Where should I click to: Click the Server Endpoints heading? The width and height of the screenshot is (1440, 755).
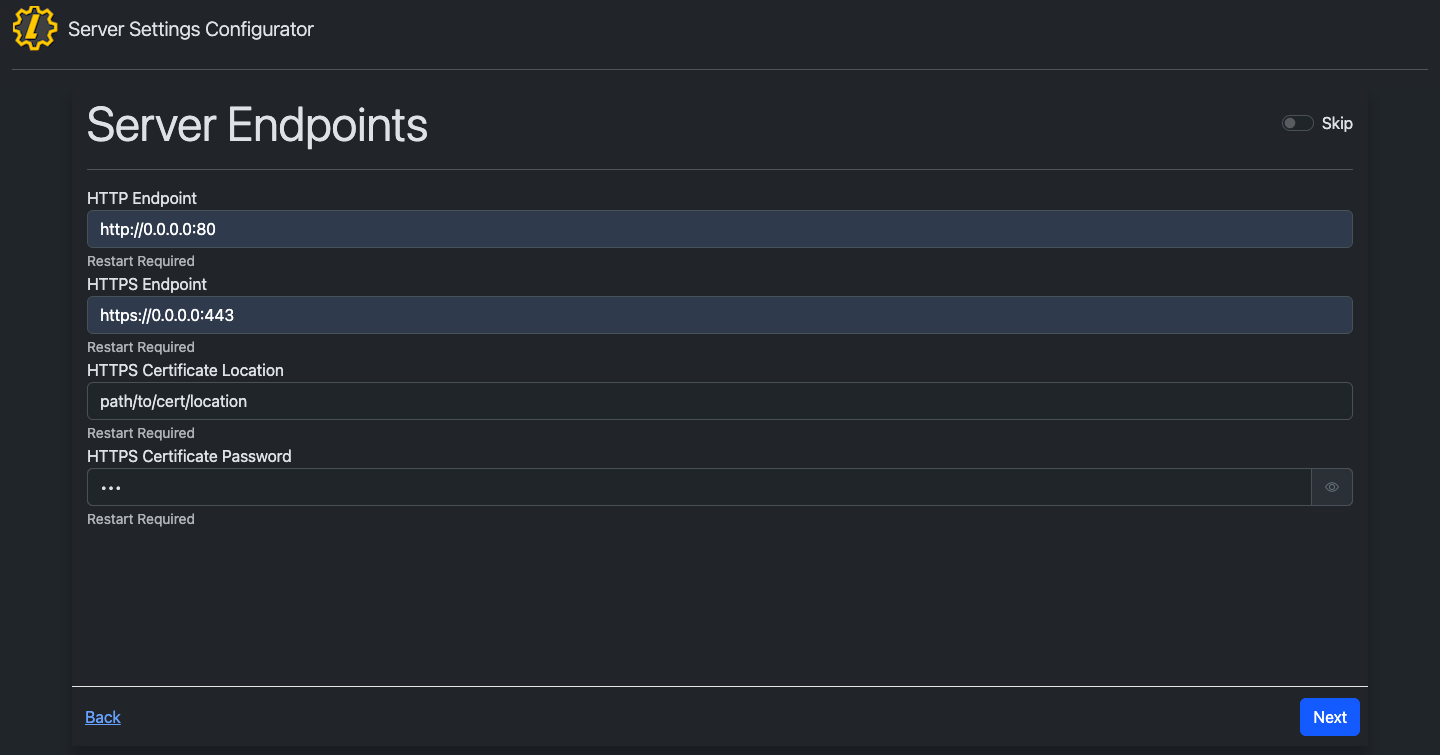pos(257,126)
